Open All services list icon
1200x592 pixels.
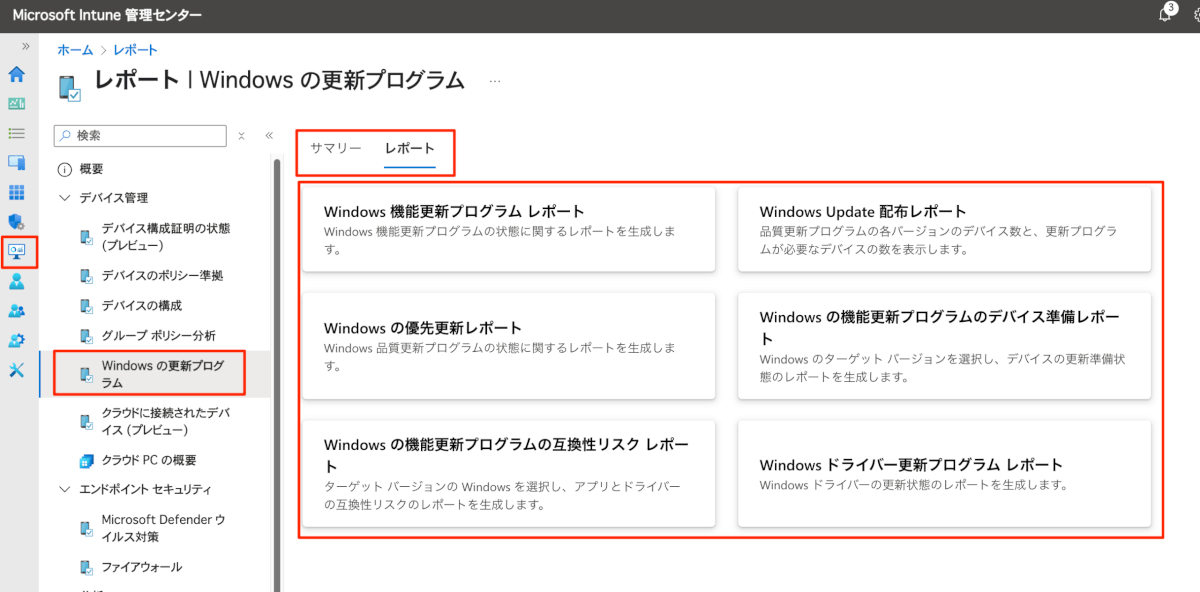[x=16, y=133]
